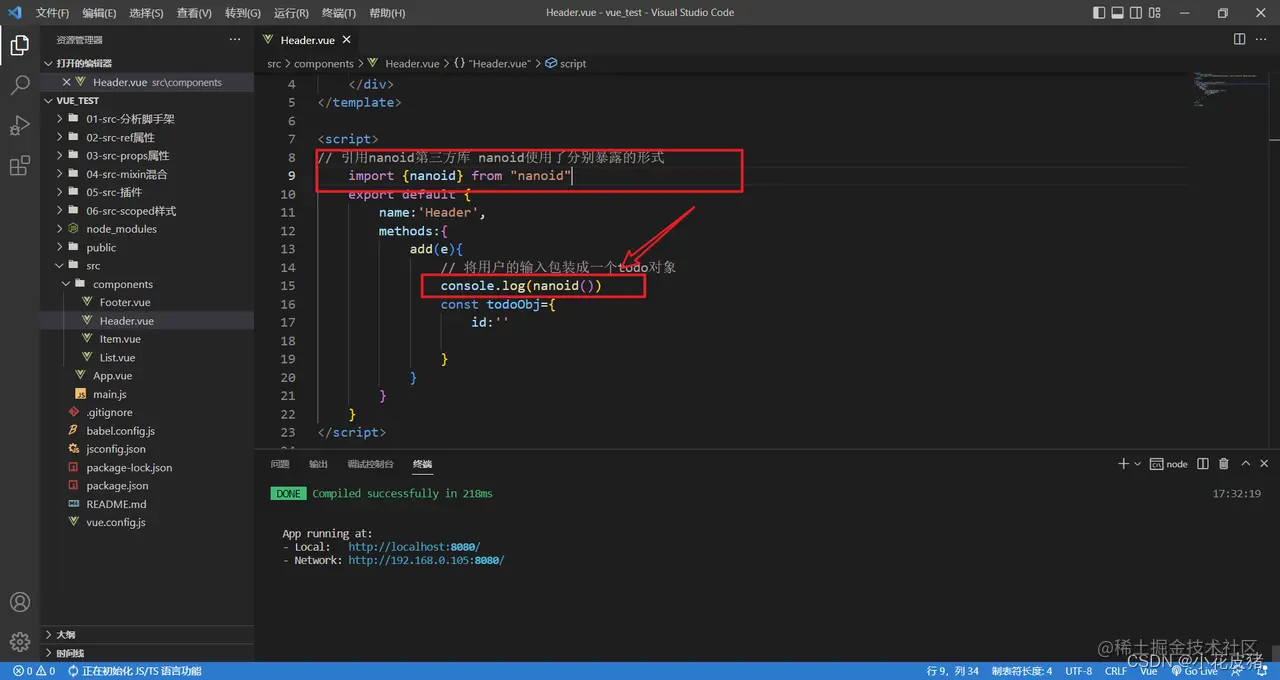Image resolution: width=1280 pixels, height=680 pixels.
Task: Open the 文件(F) menu
Action: pos(52,13)
